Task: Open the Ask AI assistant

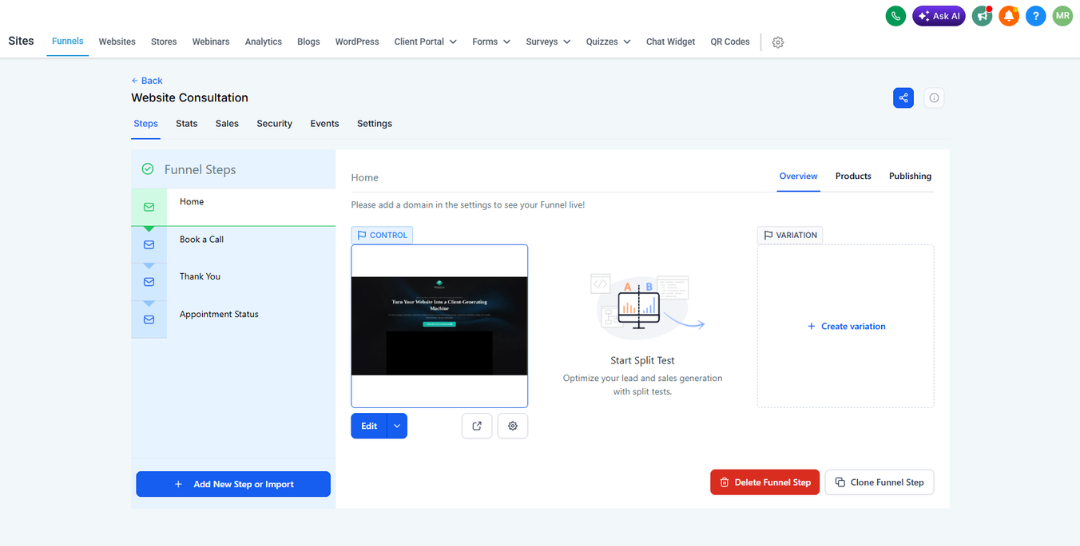Action: pyautogui.click(x=939, y=16)
